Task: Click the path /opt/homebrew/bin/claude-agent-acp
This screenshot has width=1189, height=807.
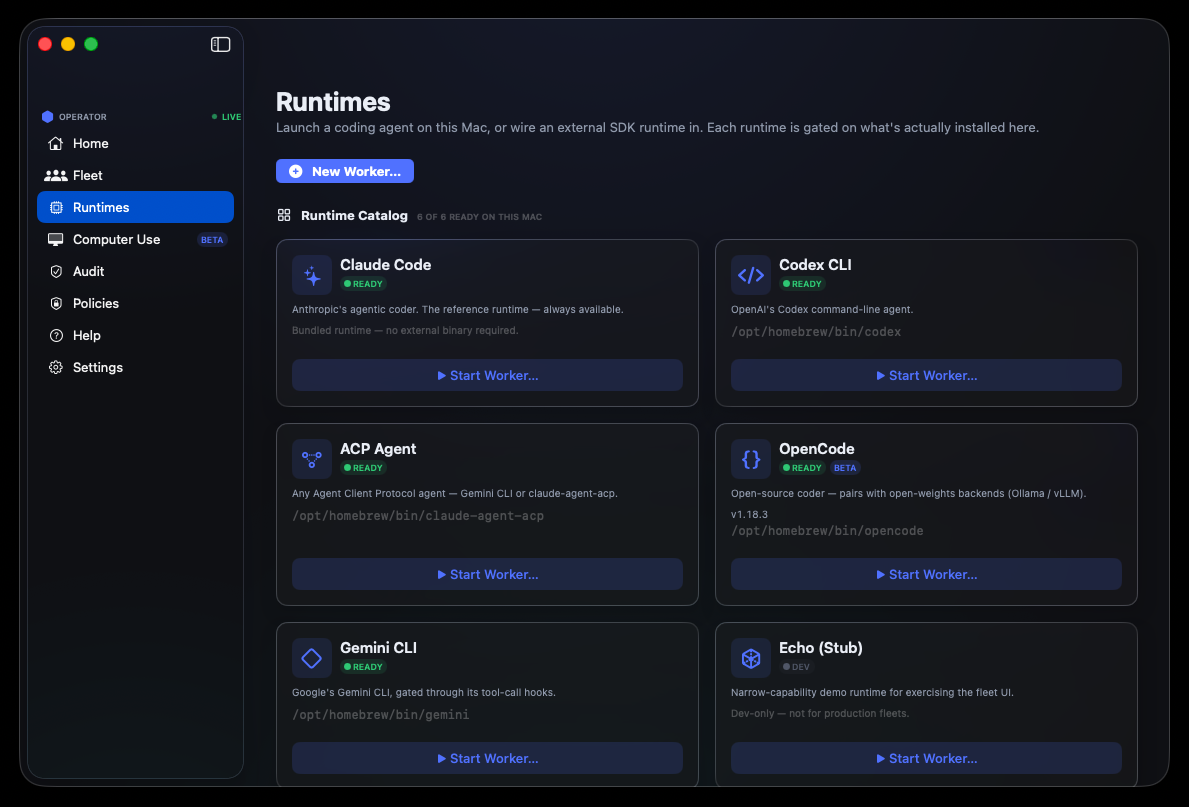Action: (418, 516)
